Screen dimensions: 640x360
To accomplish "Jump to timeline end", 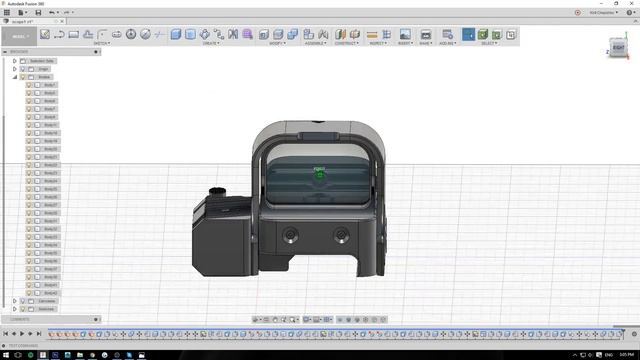I will 39,334.
